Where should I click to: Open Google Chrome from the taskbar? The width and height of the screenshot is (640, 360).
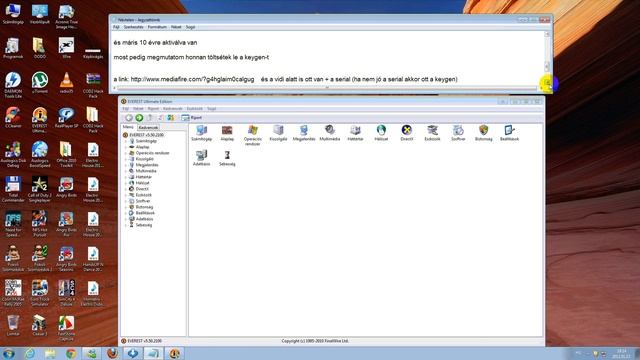71,353
